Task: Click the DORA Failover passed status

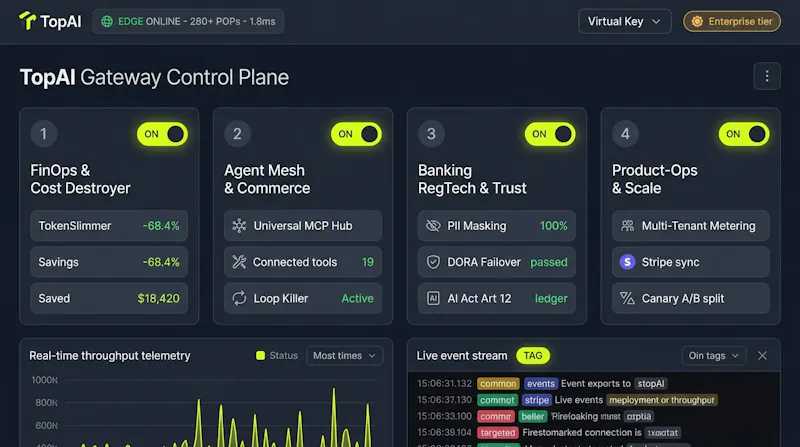Action: click(x=548, y=262)
